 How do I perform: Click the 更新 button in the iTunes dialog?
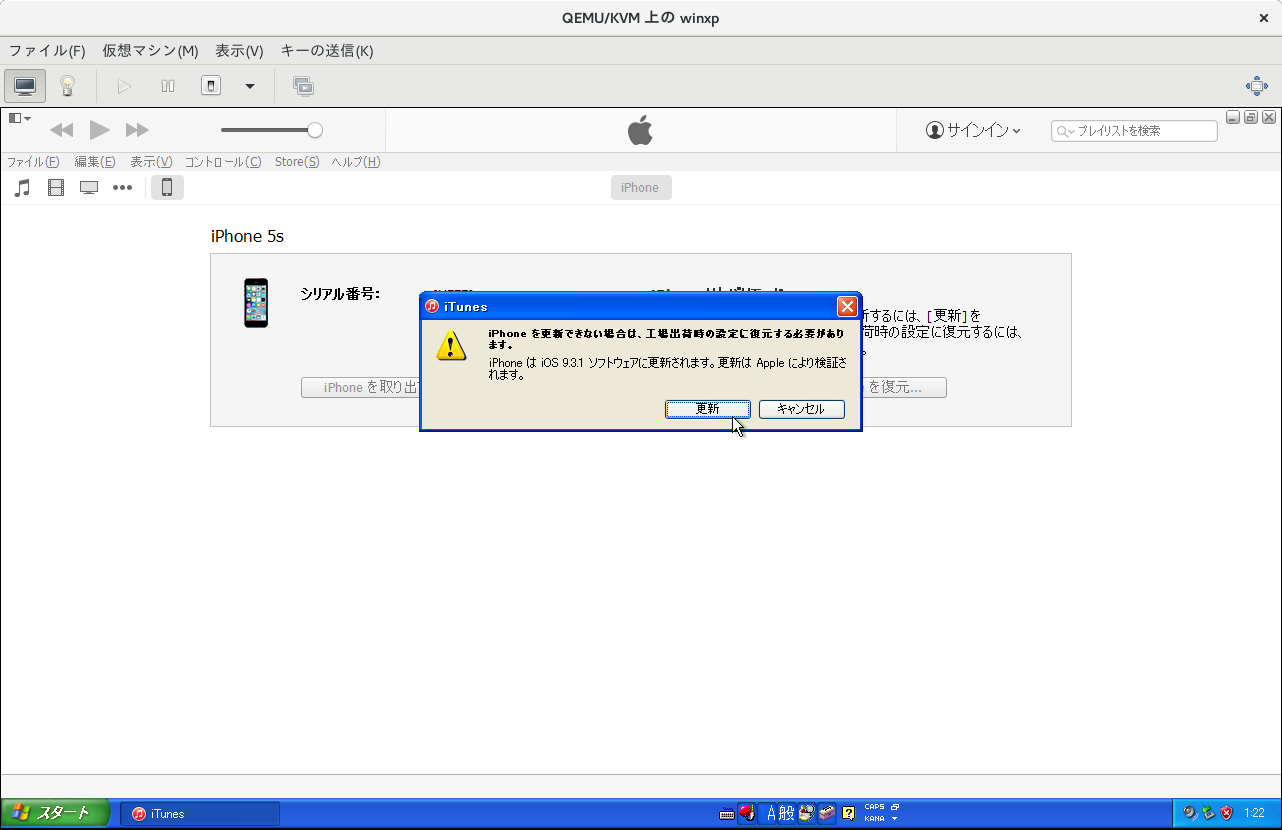[x=708, y=409]
